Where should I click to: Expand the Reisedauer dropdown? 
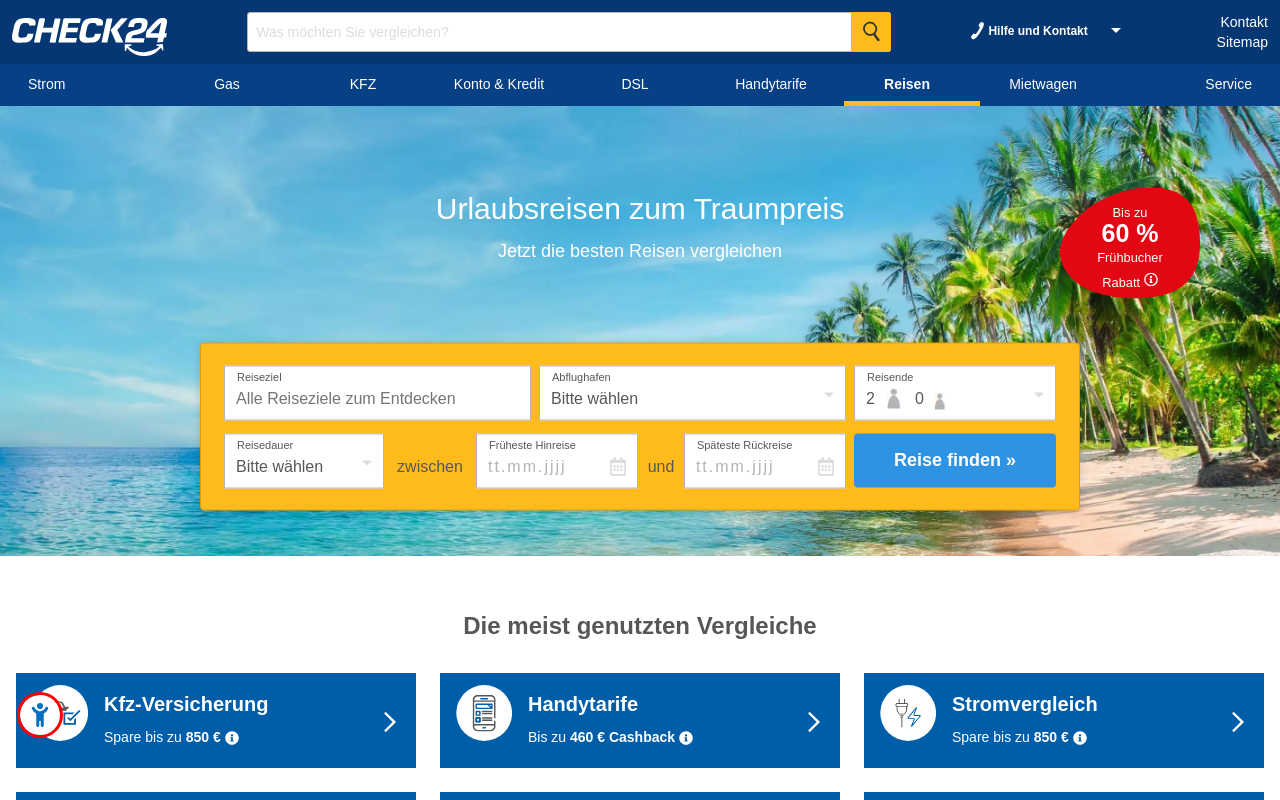[303, 464]
